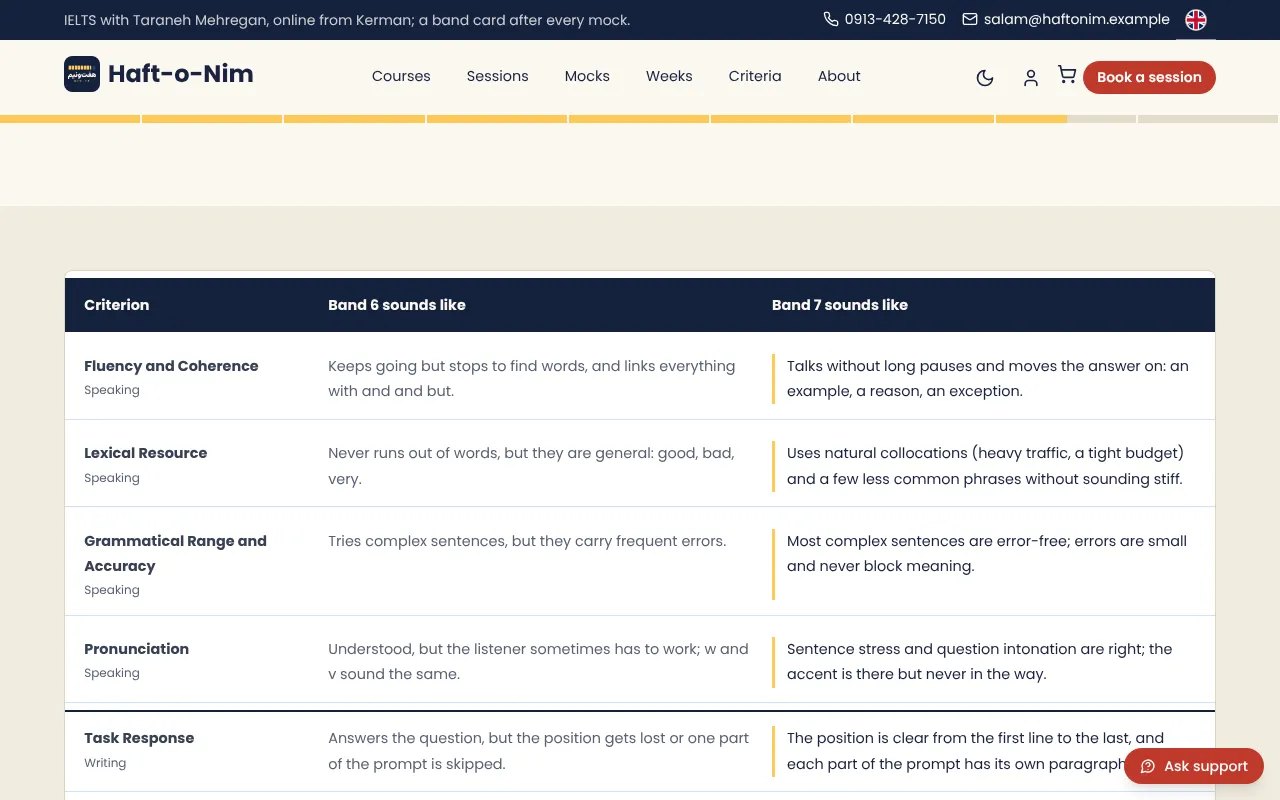The width and height of the screenshot is (1280, 800).
Task: Open the Mocks navigation link
Action: click(x=587, y=76)
